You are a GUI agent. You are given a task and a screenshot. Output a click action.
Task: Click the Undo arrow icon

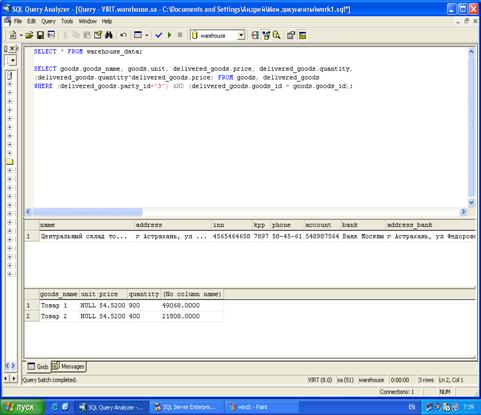[124, 35]
